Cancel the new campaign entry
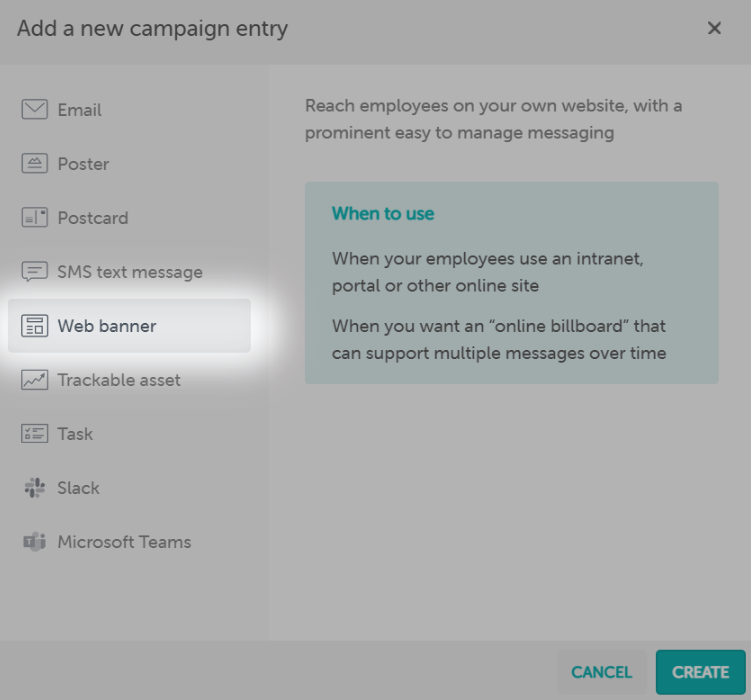 pos(602,672)
